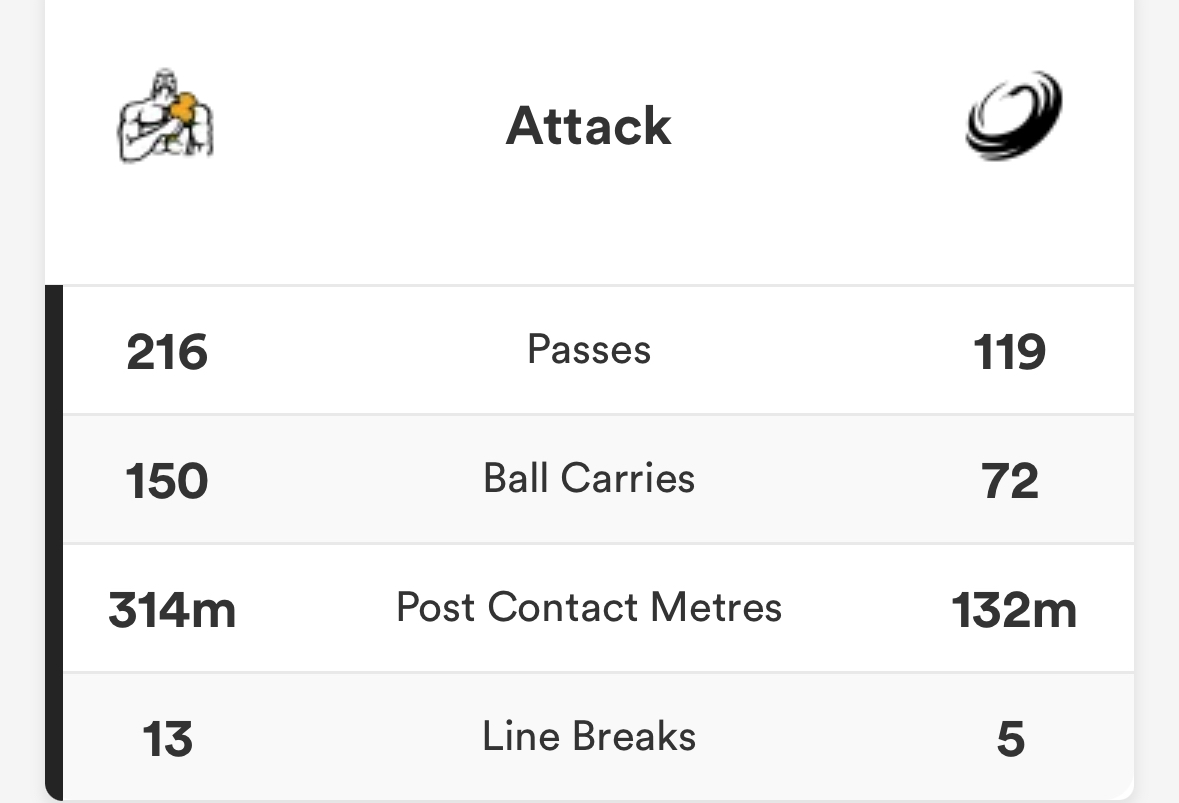
Task: Click the dark vertical bar beside stats
Action: coord(54,540)
